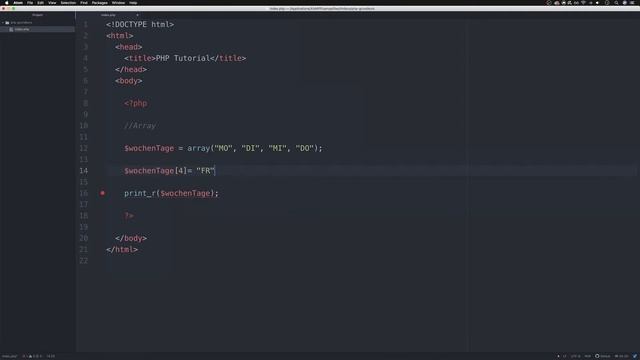Close the index.php tab

(137, 15)
